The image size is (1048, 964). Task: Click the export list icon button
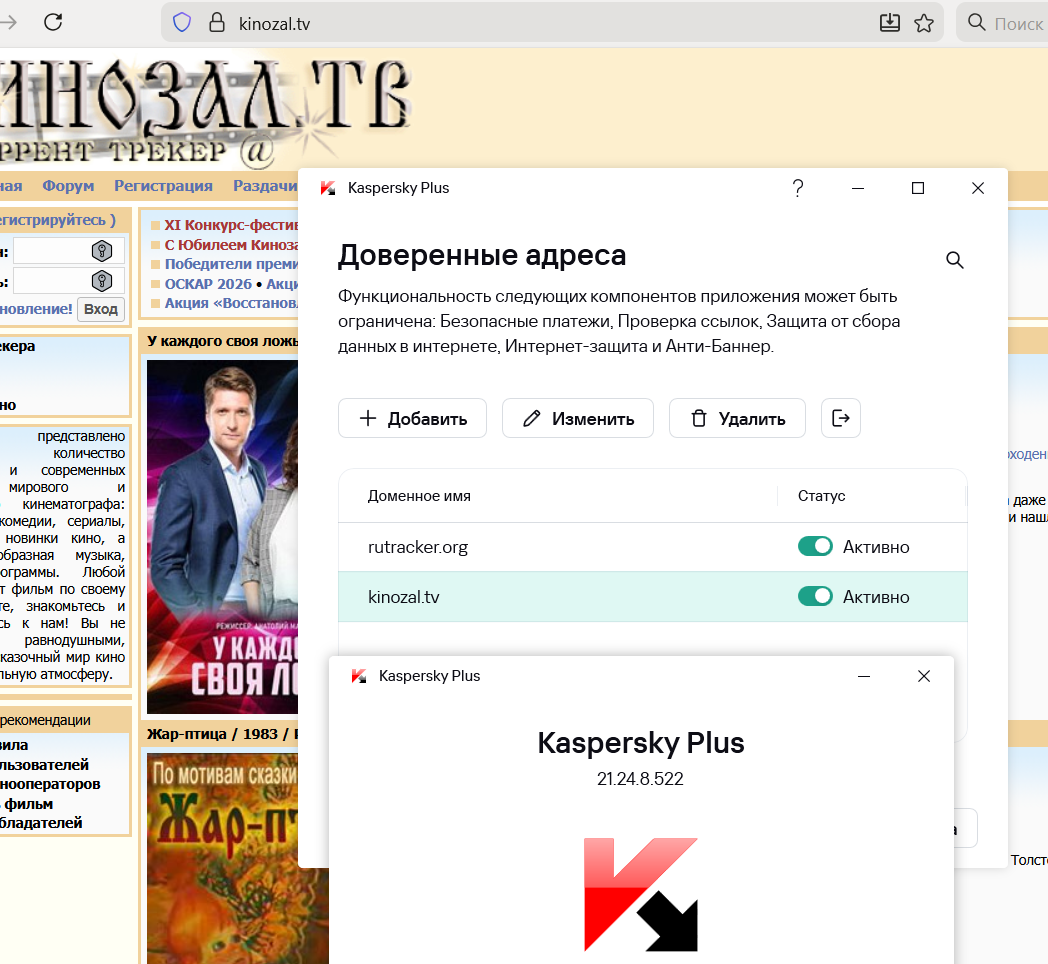pyautogui.click(x=841, y=418)
